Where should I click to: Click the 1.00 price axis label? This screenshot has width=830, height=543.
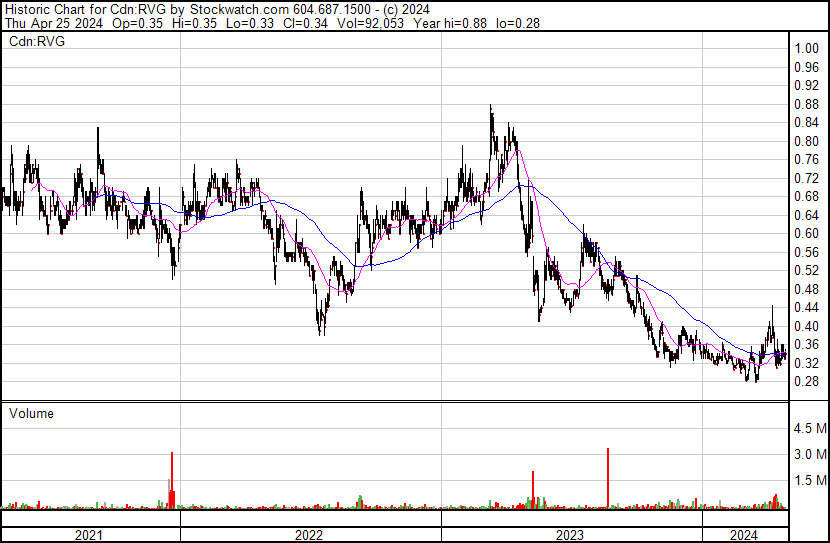click(x=807, y=49)
